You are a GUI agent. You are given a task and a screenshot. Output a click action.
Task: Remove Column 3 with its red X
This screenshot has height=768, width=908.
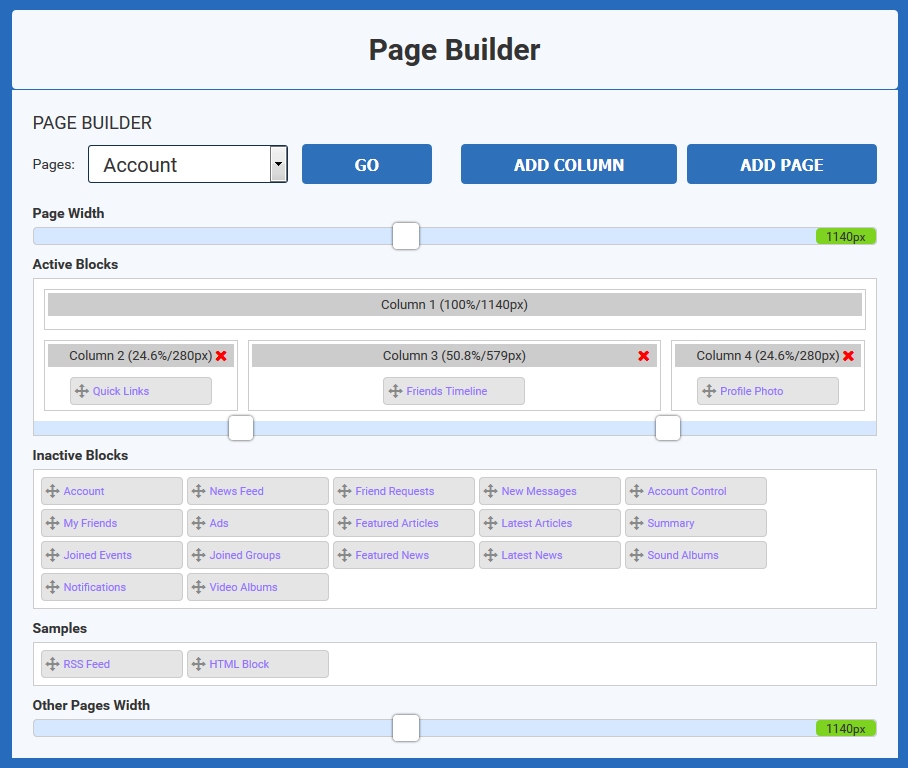pyautogui.click(x=644, y=356)
